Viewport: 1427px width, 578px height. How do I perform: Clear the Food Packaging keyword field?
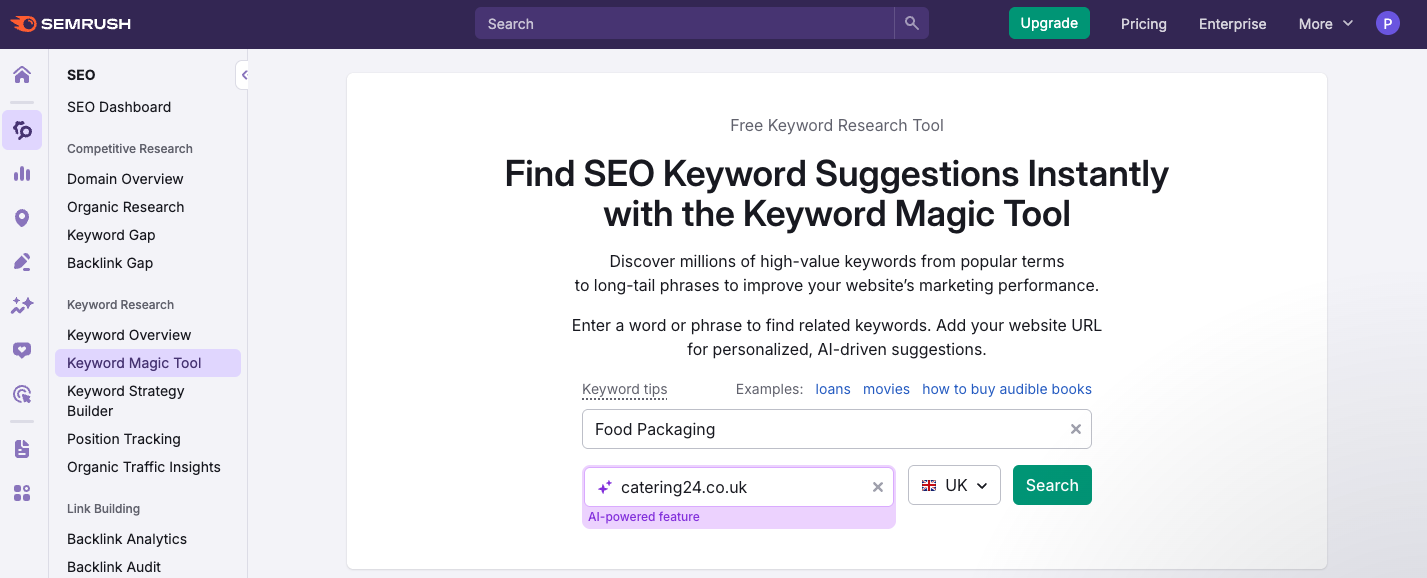click(1076, 429)
